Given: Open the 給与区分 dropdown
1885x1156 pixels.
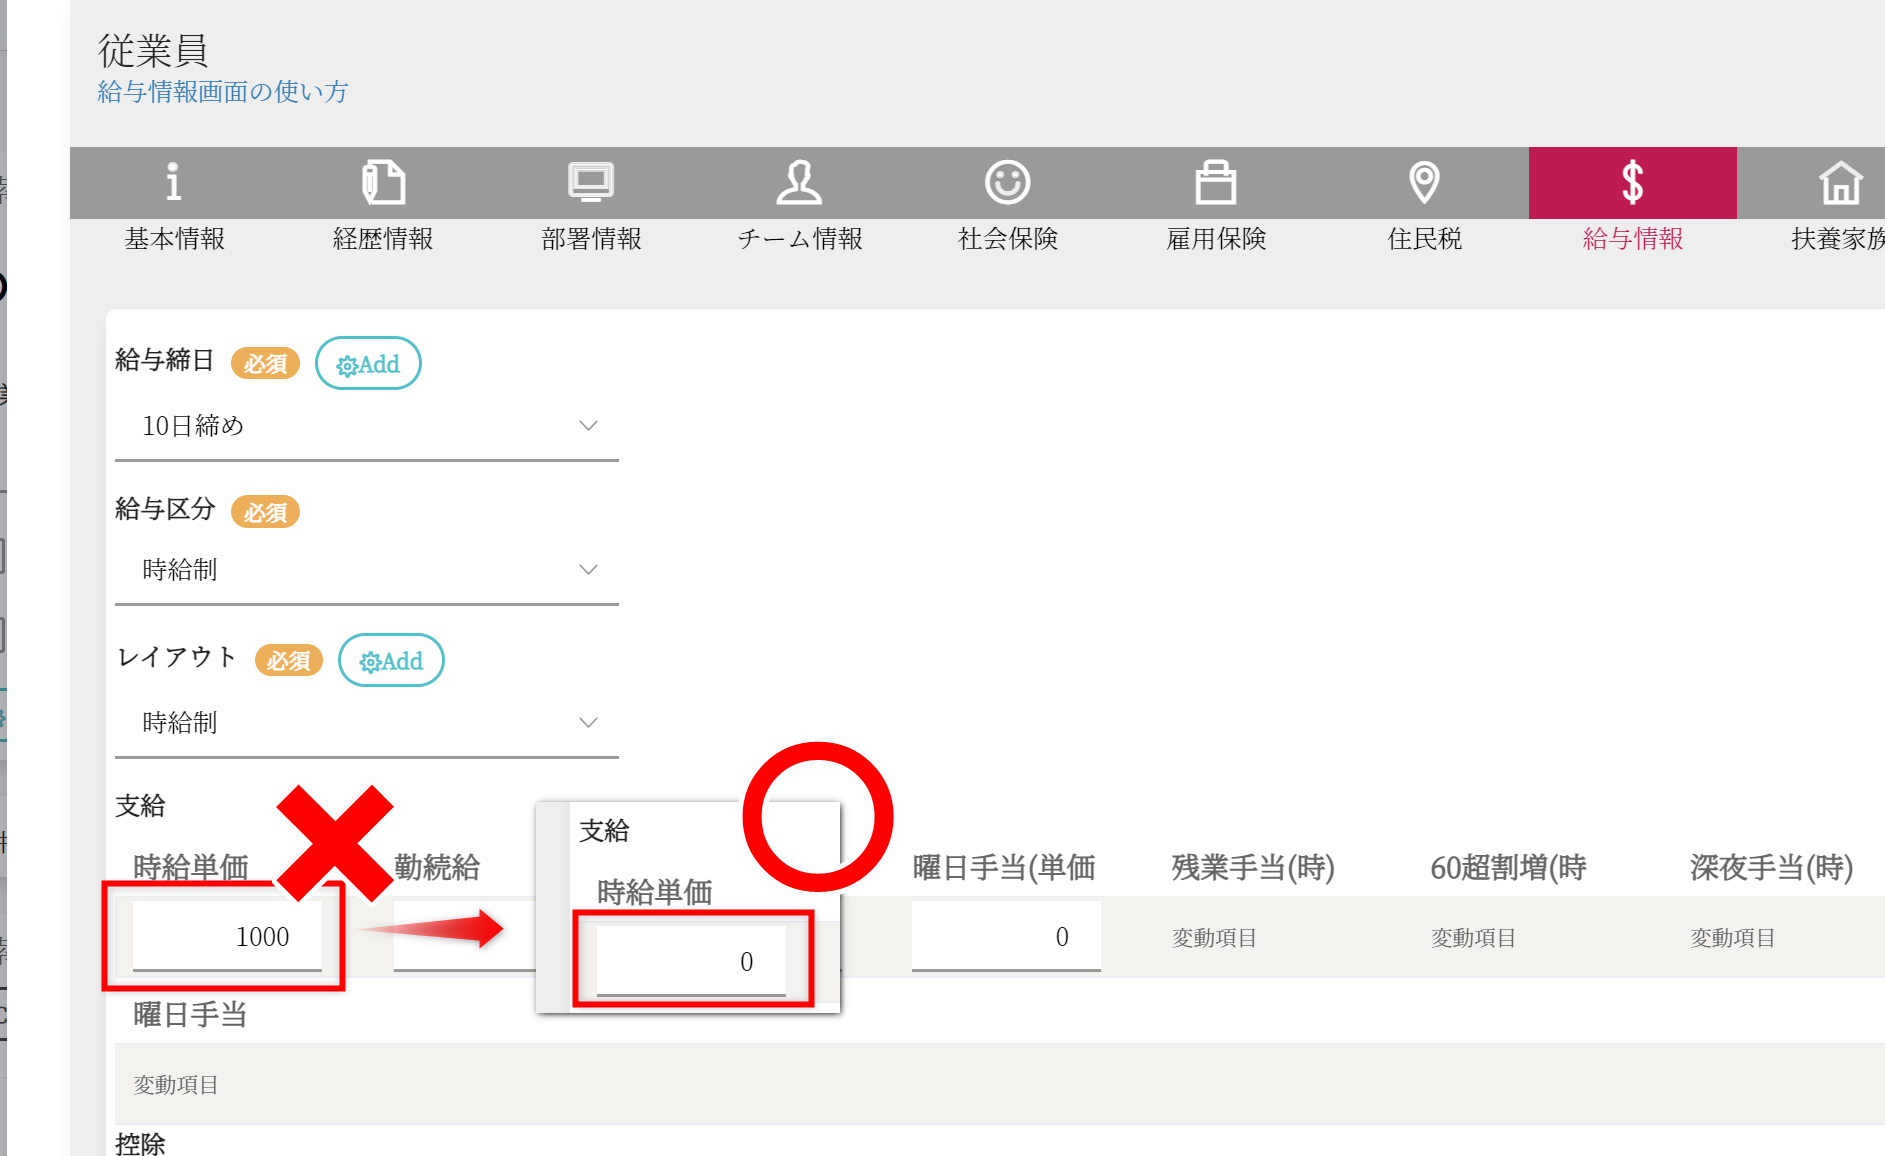Looking at the screenshot, I should pyautogui.click(x=367, y=570).
